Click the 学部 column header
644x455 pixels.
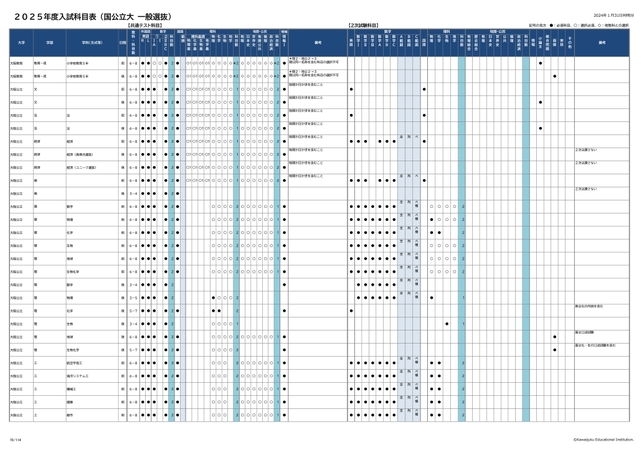coord(47,43)
